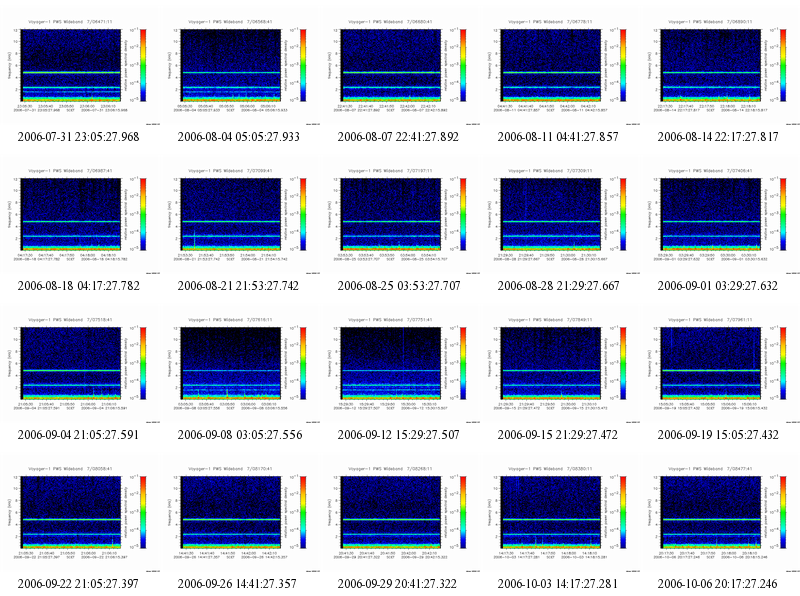Viewport: 800px width, 596px height.
Task: Click the color scale bar of the 2006-07-31 plot
Action: pyautogui.click(x=143, y=65)
